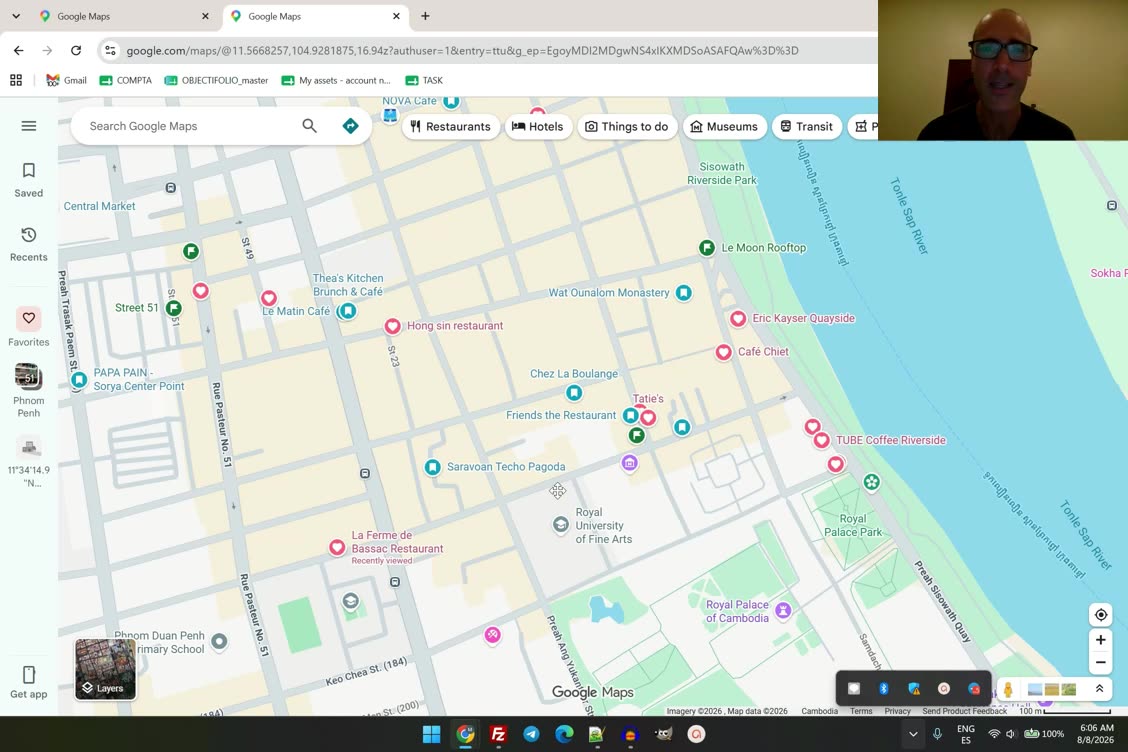
Task: Open the Layers map type thumbnail
Action: click(105, 669)
